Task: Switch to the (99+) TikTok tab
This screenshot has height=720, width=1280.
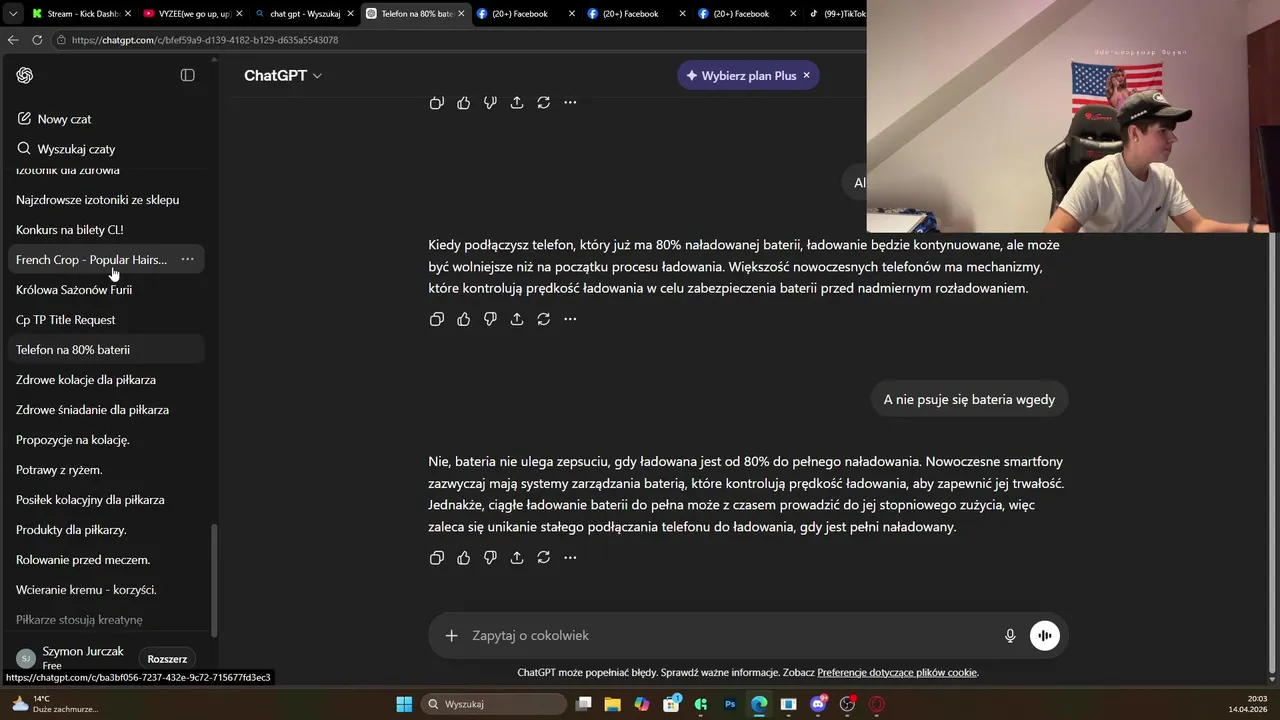Action: 836,14
